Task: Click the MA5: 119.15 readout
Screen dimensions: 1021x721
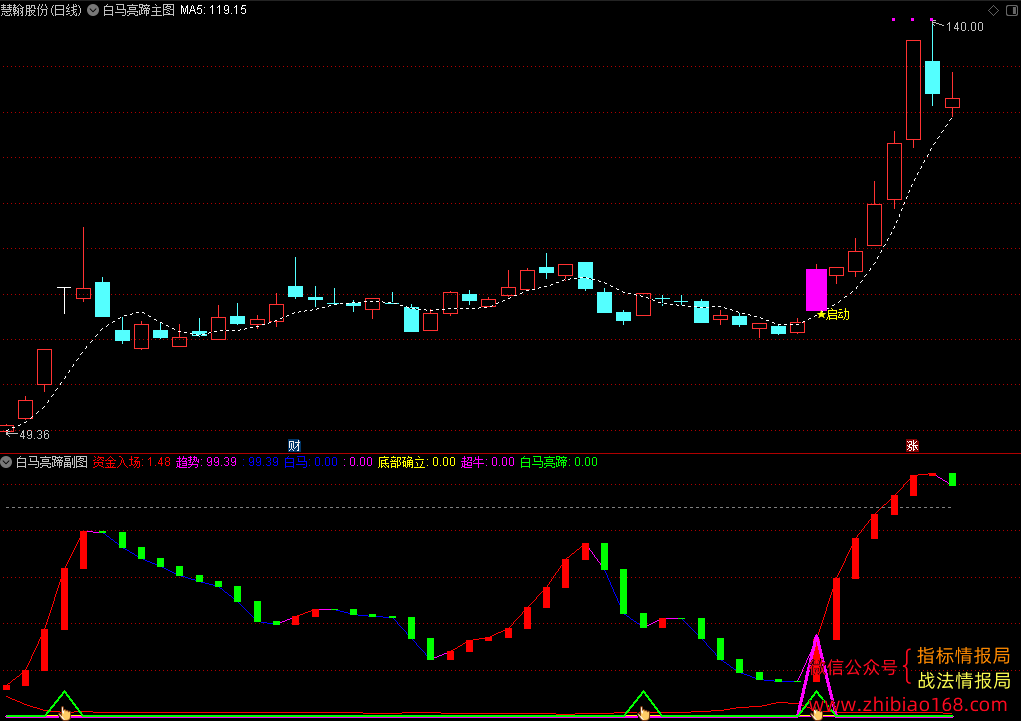Action: [214, 10]
